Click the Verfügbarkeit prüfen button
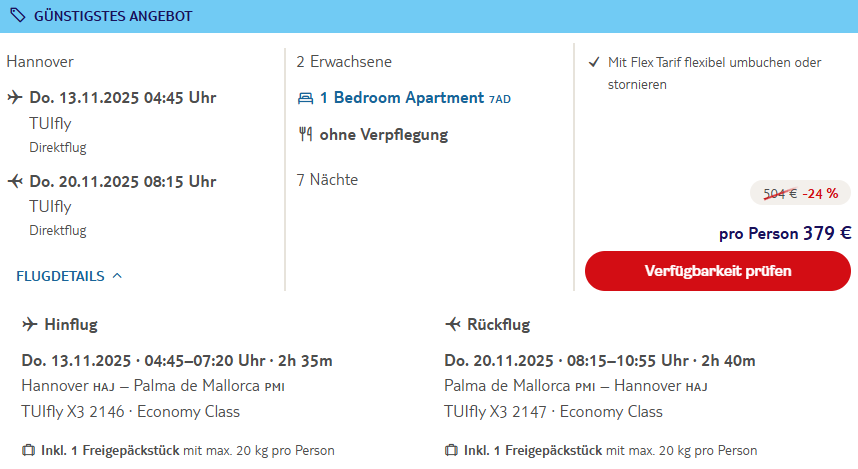Screen dimensions: 858x469 click(x=717, y=271)
